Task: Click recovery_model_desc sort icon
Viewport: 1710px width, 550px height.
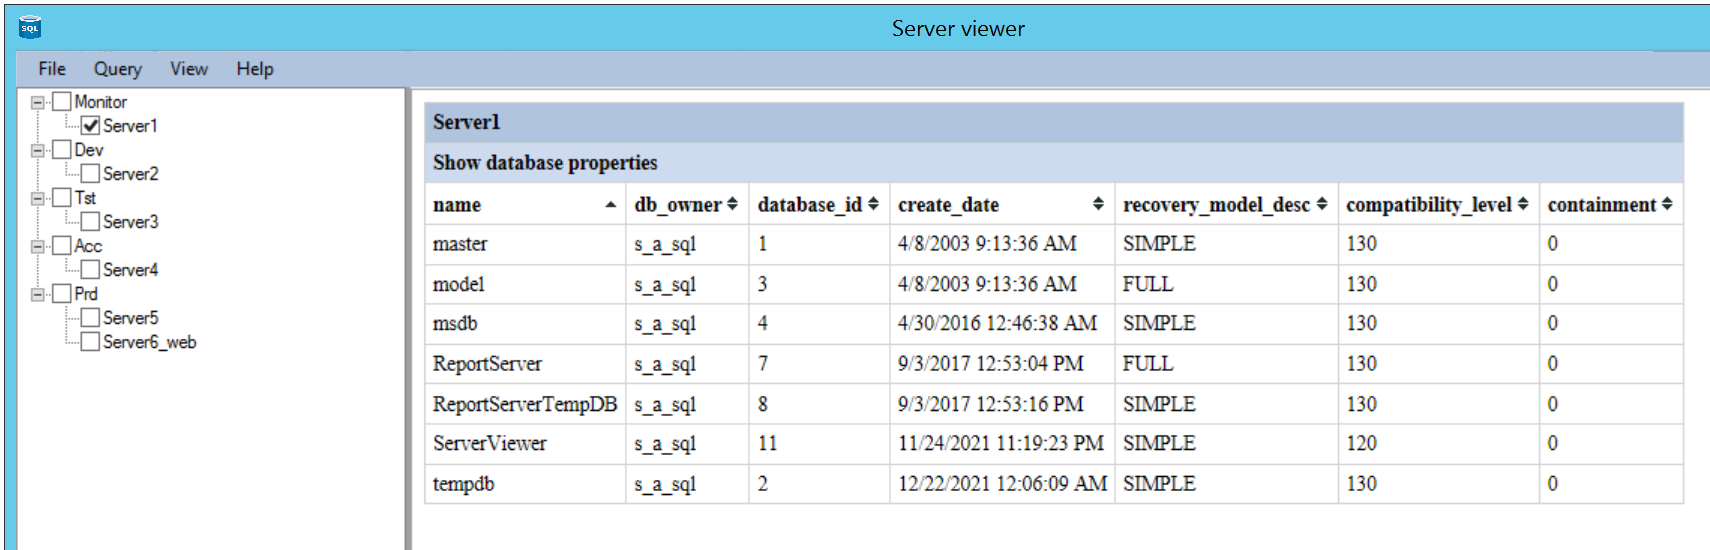Action: [1322, 204]
